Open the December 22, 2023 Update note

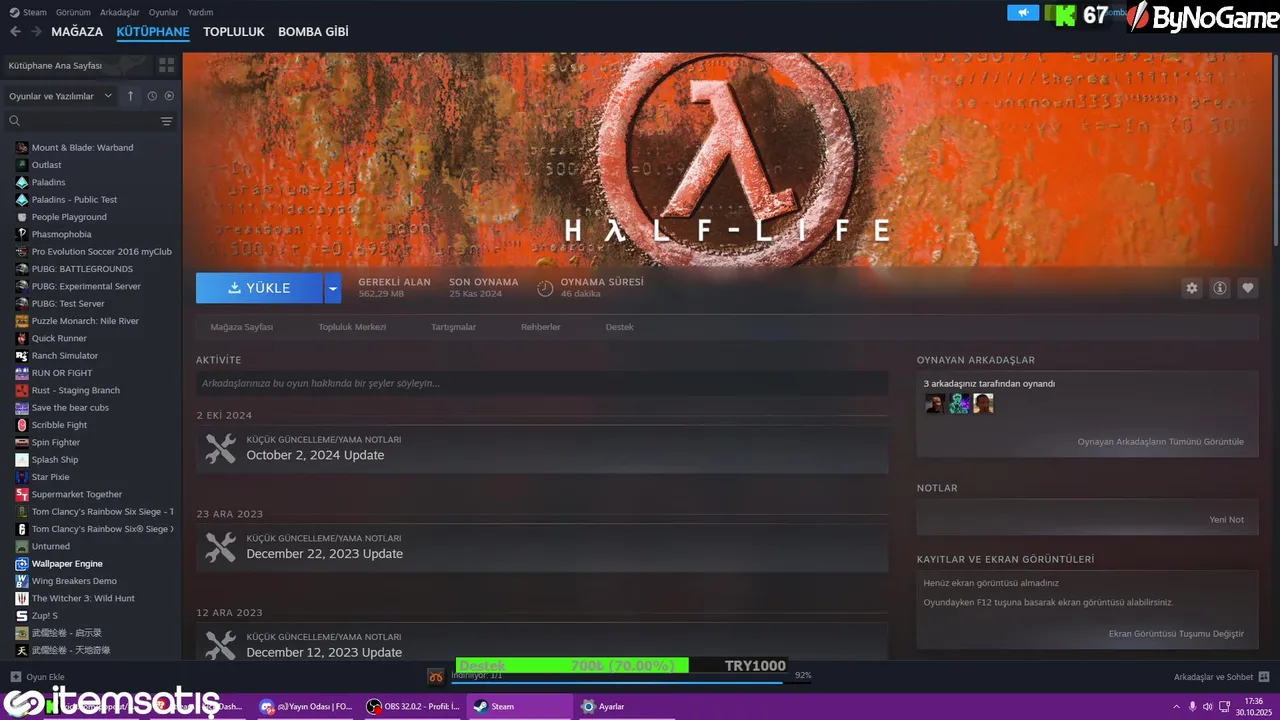(x=542, y=548)
